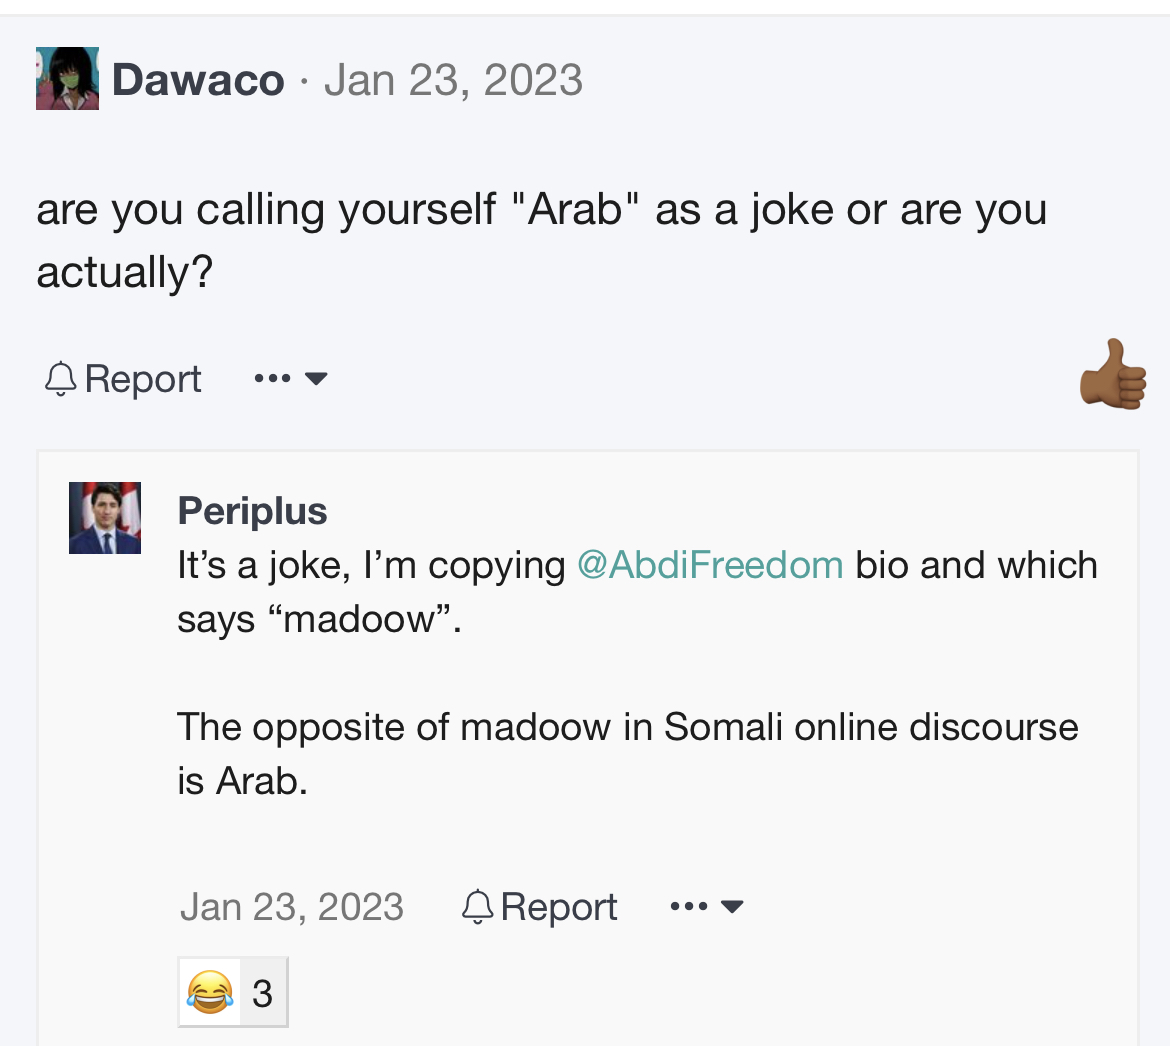Click the text of Periplus's reply

point(637,673)
